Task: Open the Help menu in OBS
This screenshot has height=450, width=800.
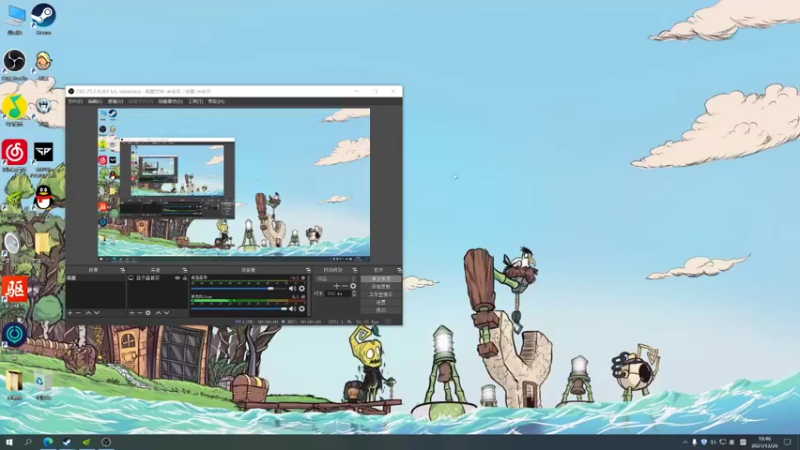Action: [x=216, y=102]
